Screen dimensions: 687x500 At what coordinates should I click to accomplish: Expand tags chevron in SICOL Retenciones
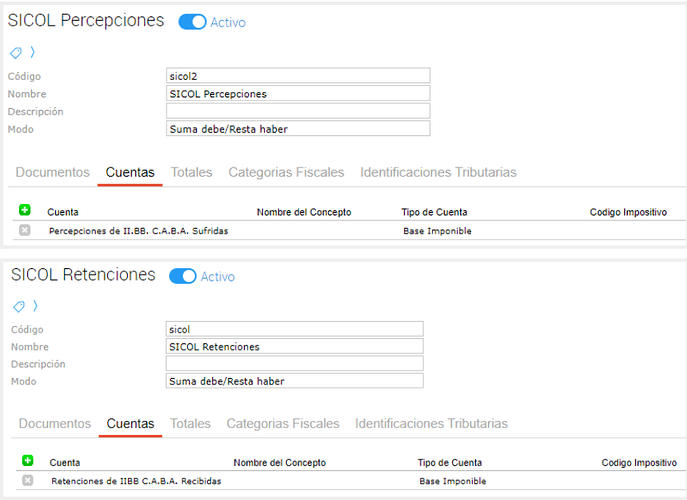click(x=33, y=306)
